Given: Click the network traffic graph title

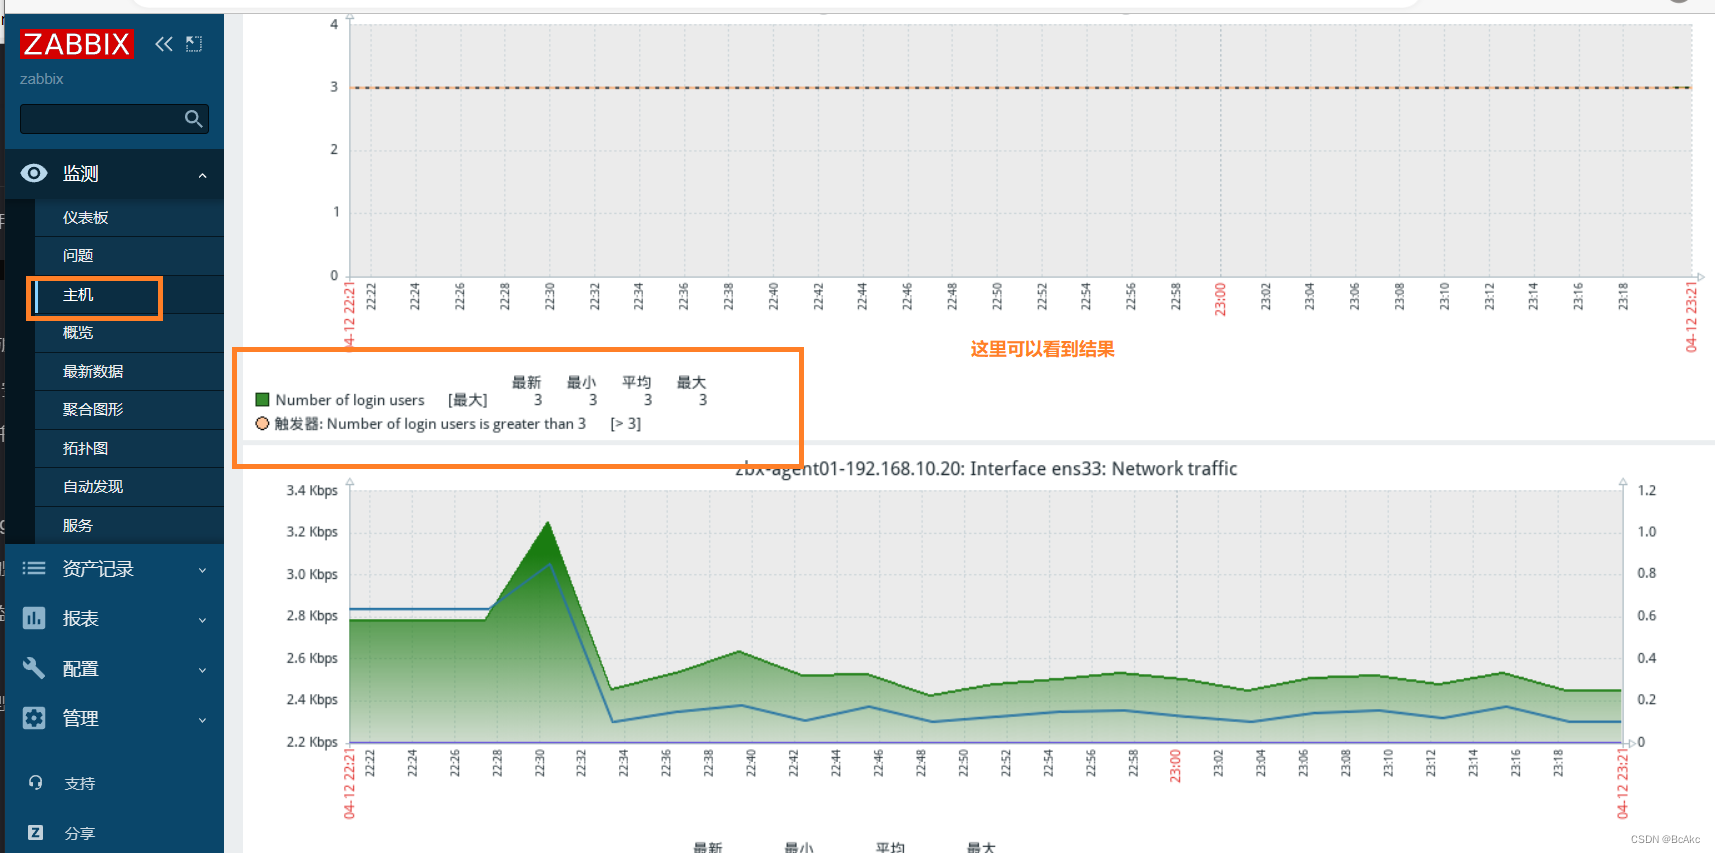Looking at the screenshot, I should (986, 468).
